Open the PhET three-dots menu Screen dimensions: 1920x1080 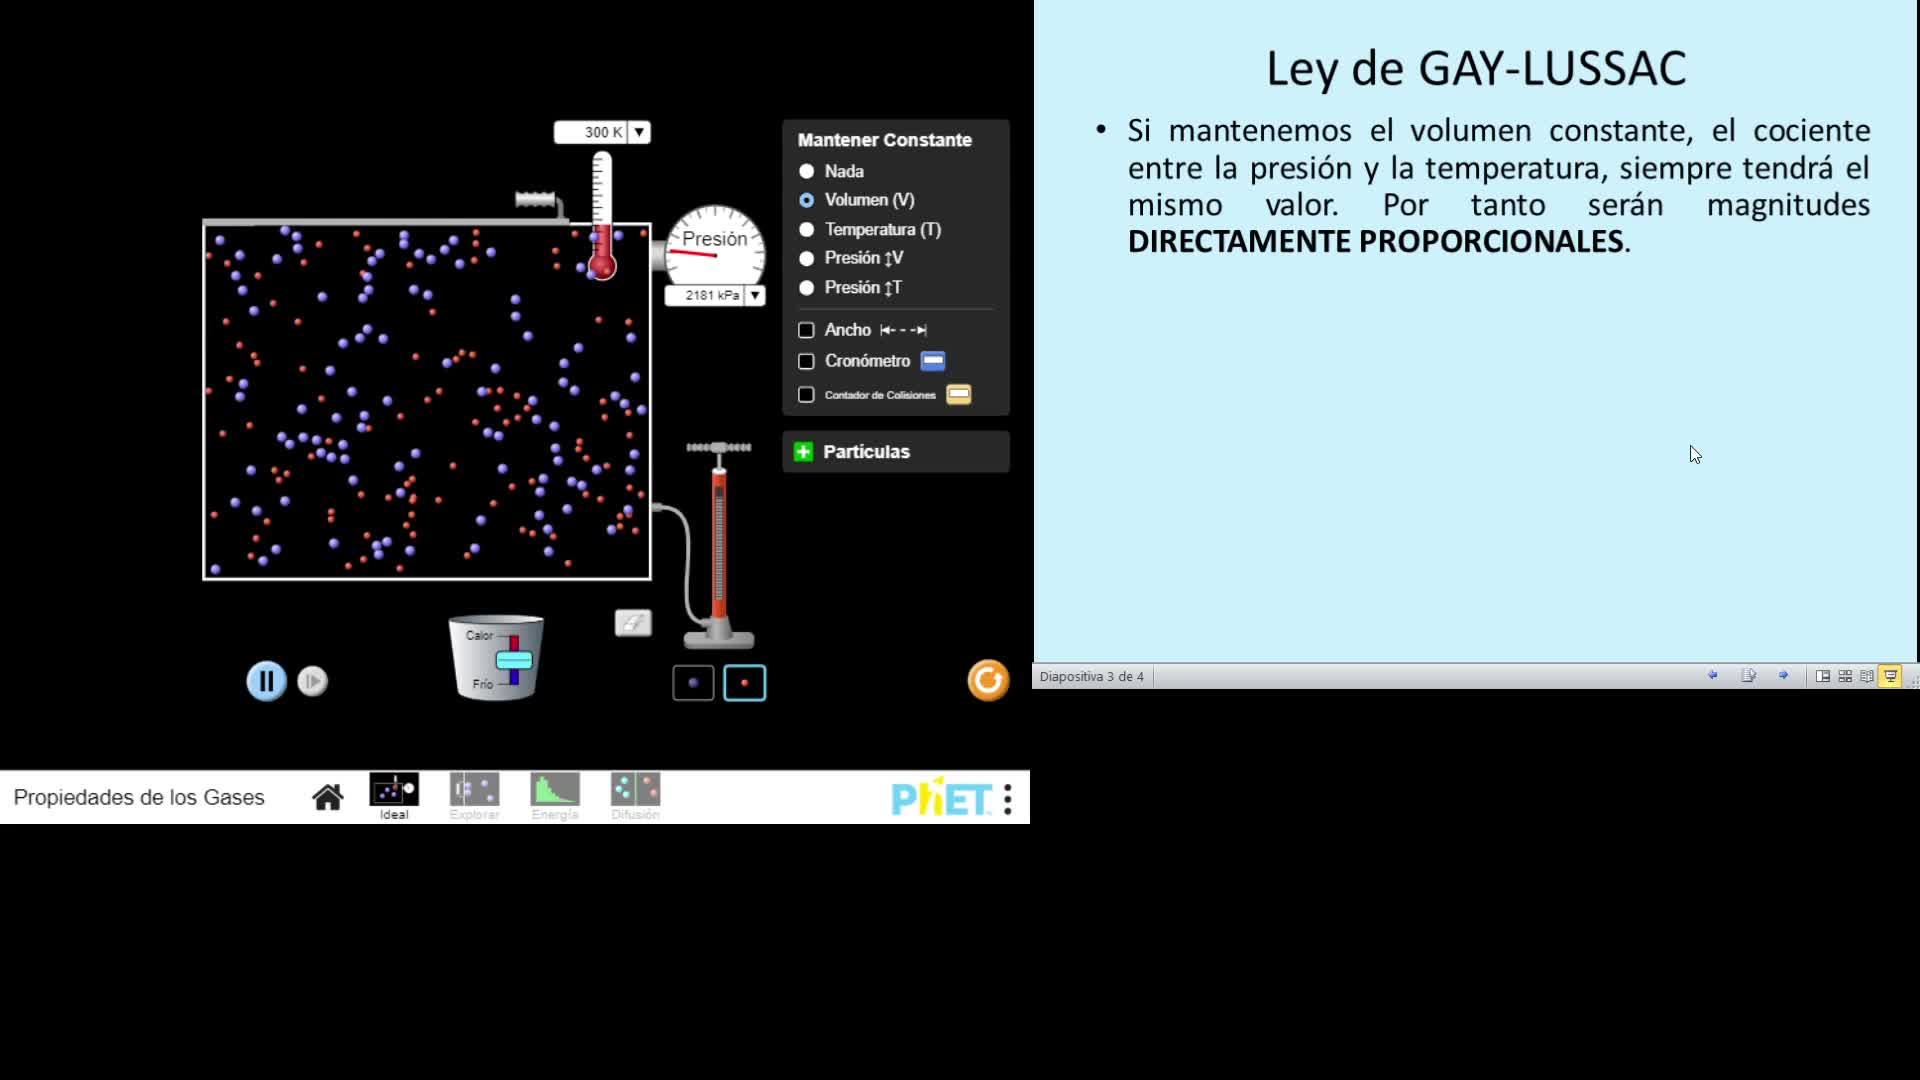(x=1008, y=798)
